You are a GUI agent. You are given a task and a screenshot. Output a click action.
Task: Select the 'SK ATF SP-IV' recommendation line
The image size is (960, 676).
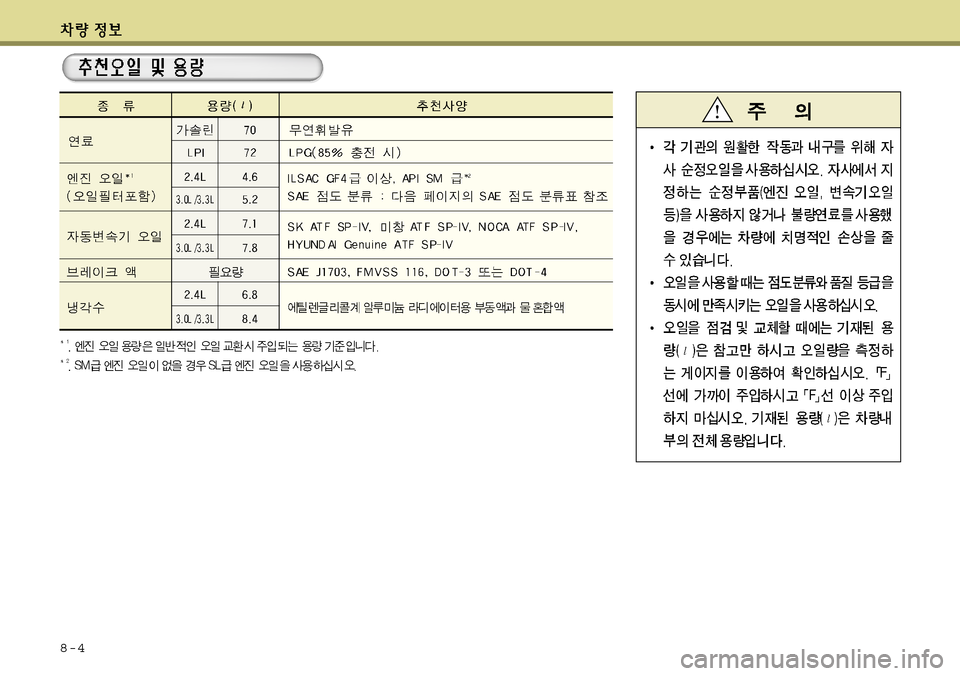[x=433, y=227]
